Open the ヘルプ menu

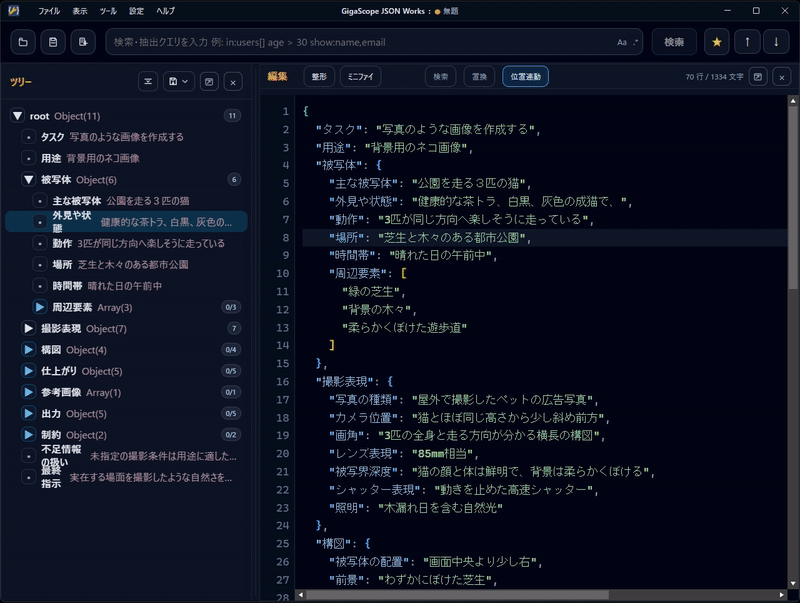(165, 11)
